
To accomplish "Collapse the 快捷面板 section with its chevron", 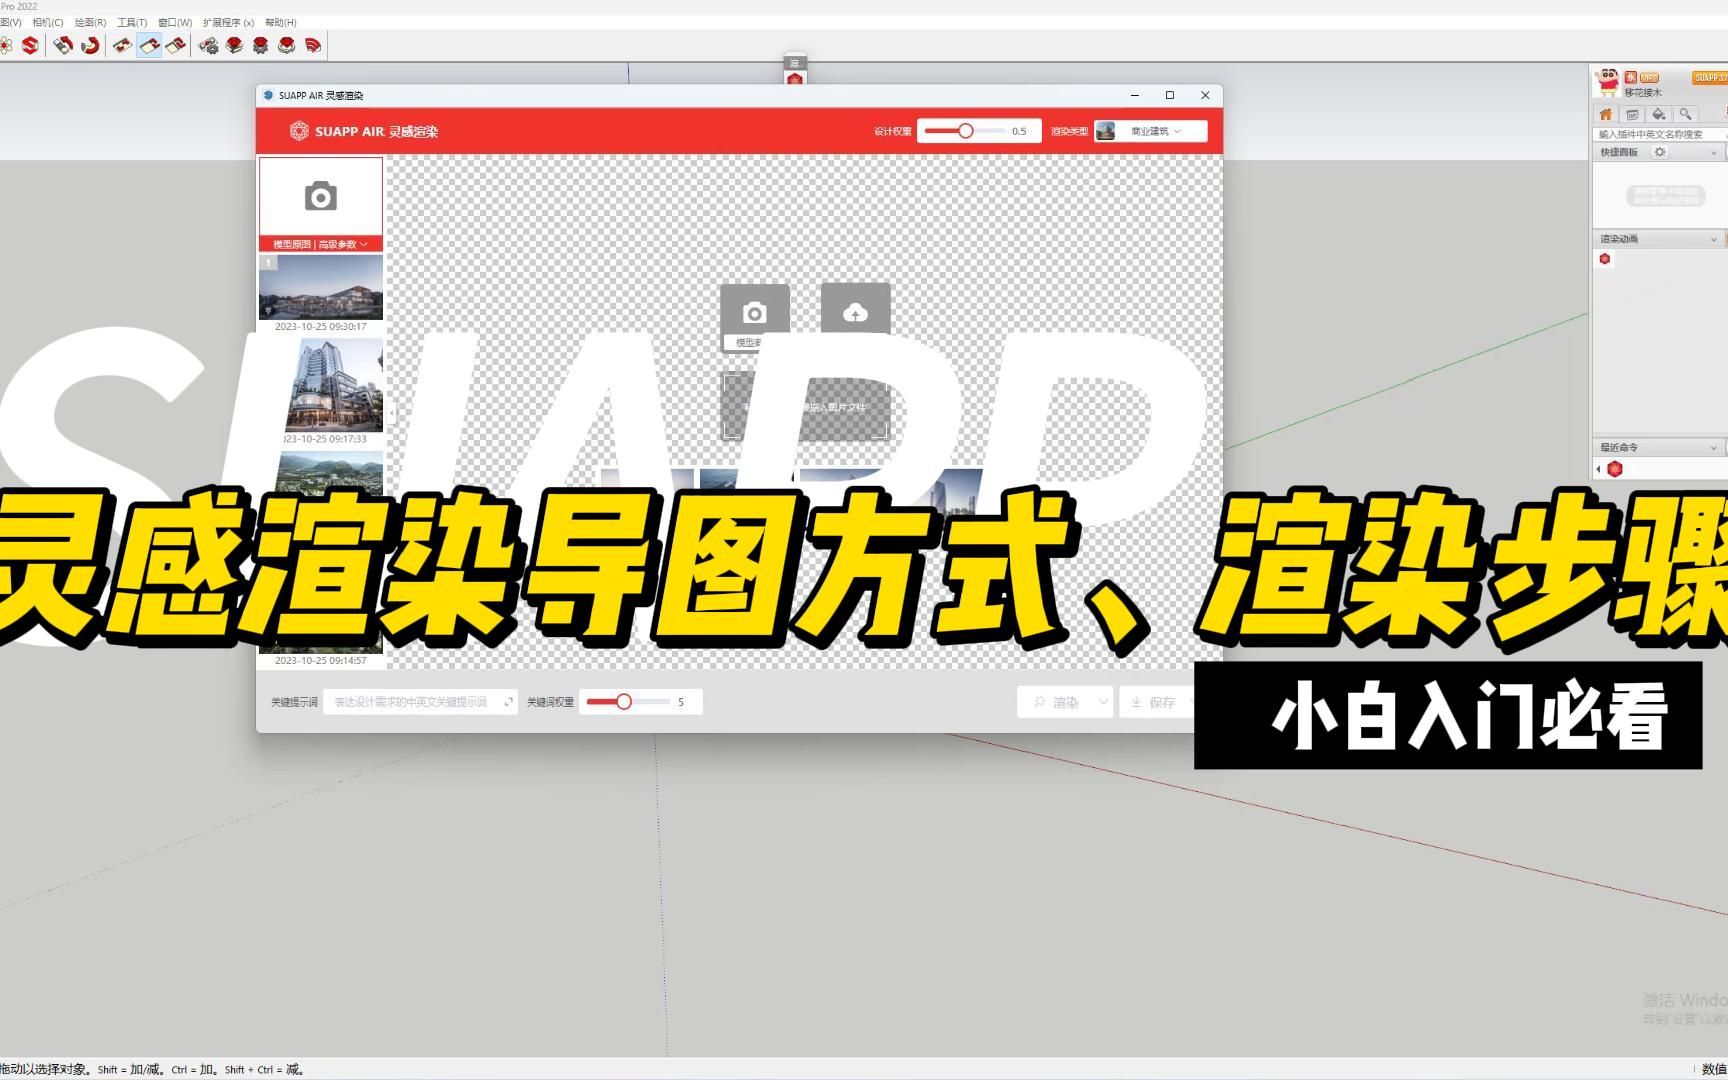I will coord(1713,151).
